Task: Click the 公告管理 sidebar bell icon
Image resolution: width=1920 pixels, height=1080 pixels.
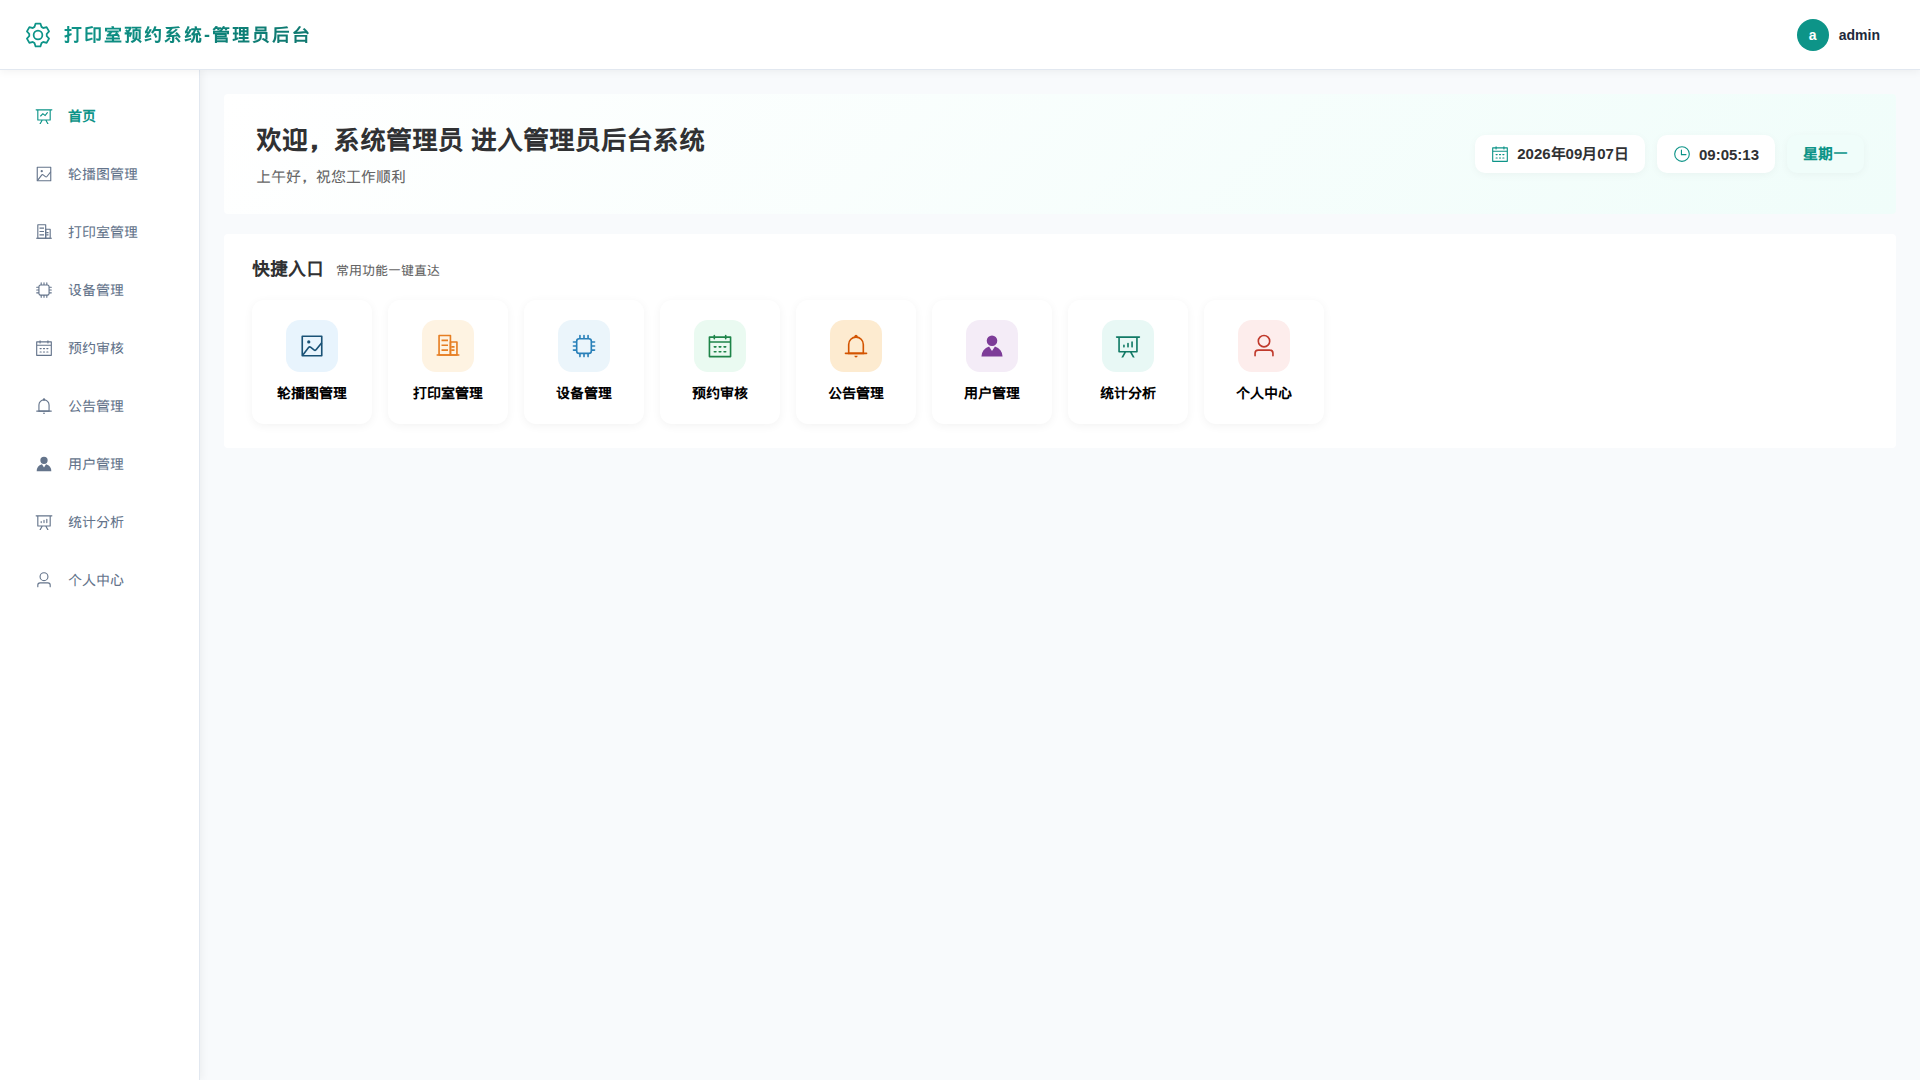Action: click(44, 406)
